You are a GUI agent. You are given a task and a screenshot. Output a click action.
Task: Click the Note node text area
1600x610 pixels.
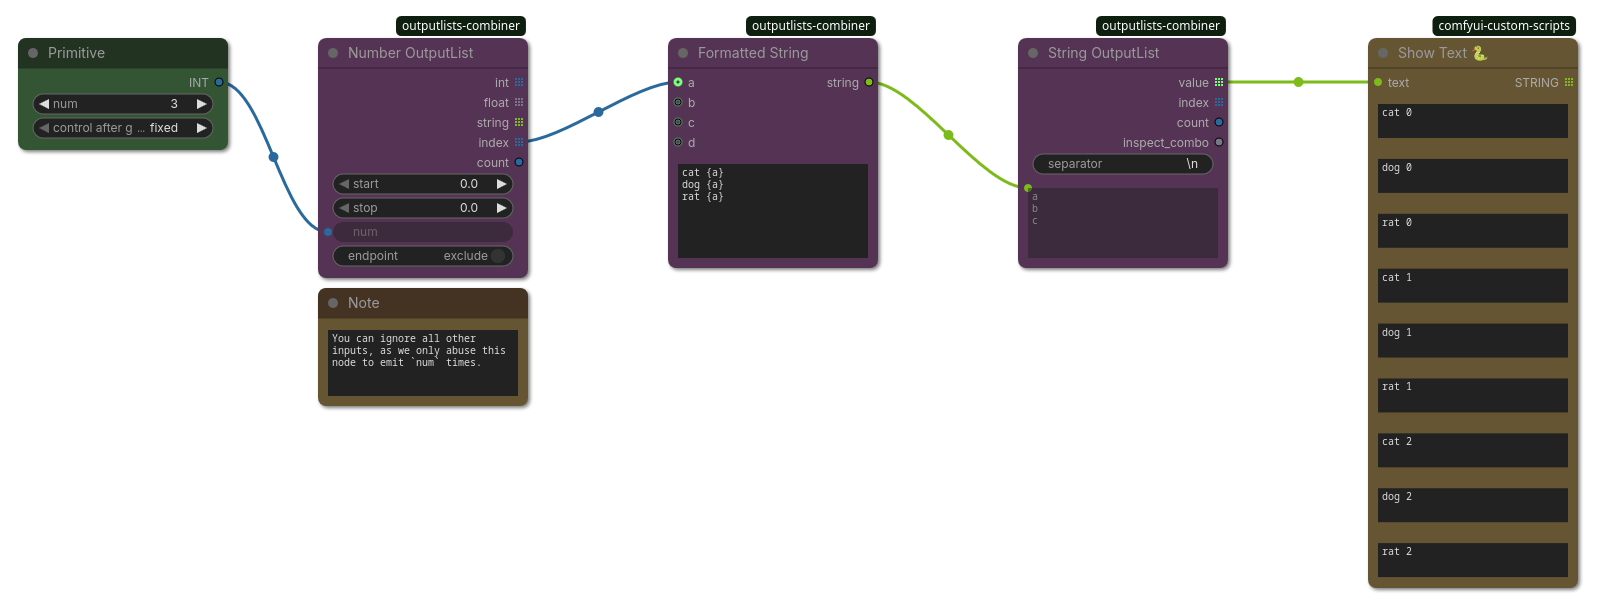click(x=423, y=363)
